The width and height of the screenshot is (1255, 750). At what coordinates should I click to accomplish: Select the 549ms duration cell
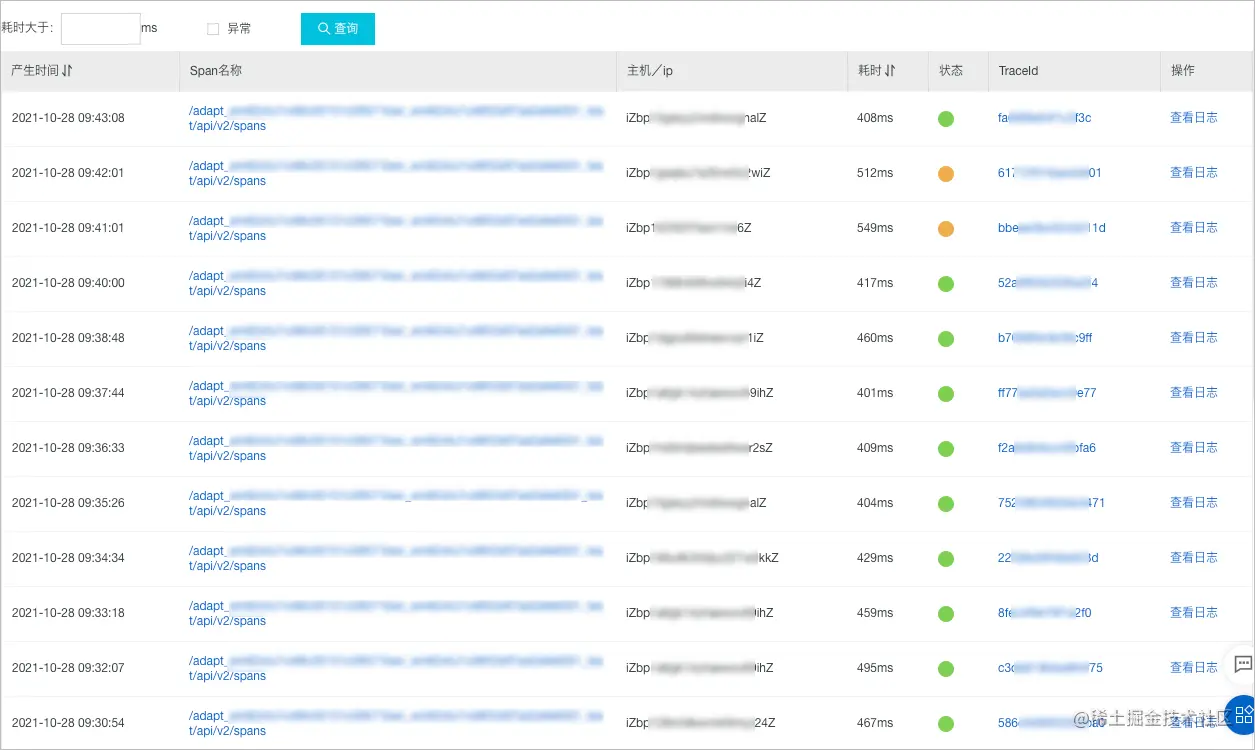[875, 228]
